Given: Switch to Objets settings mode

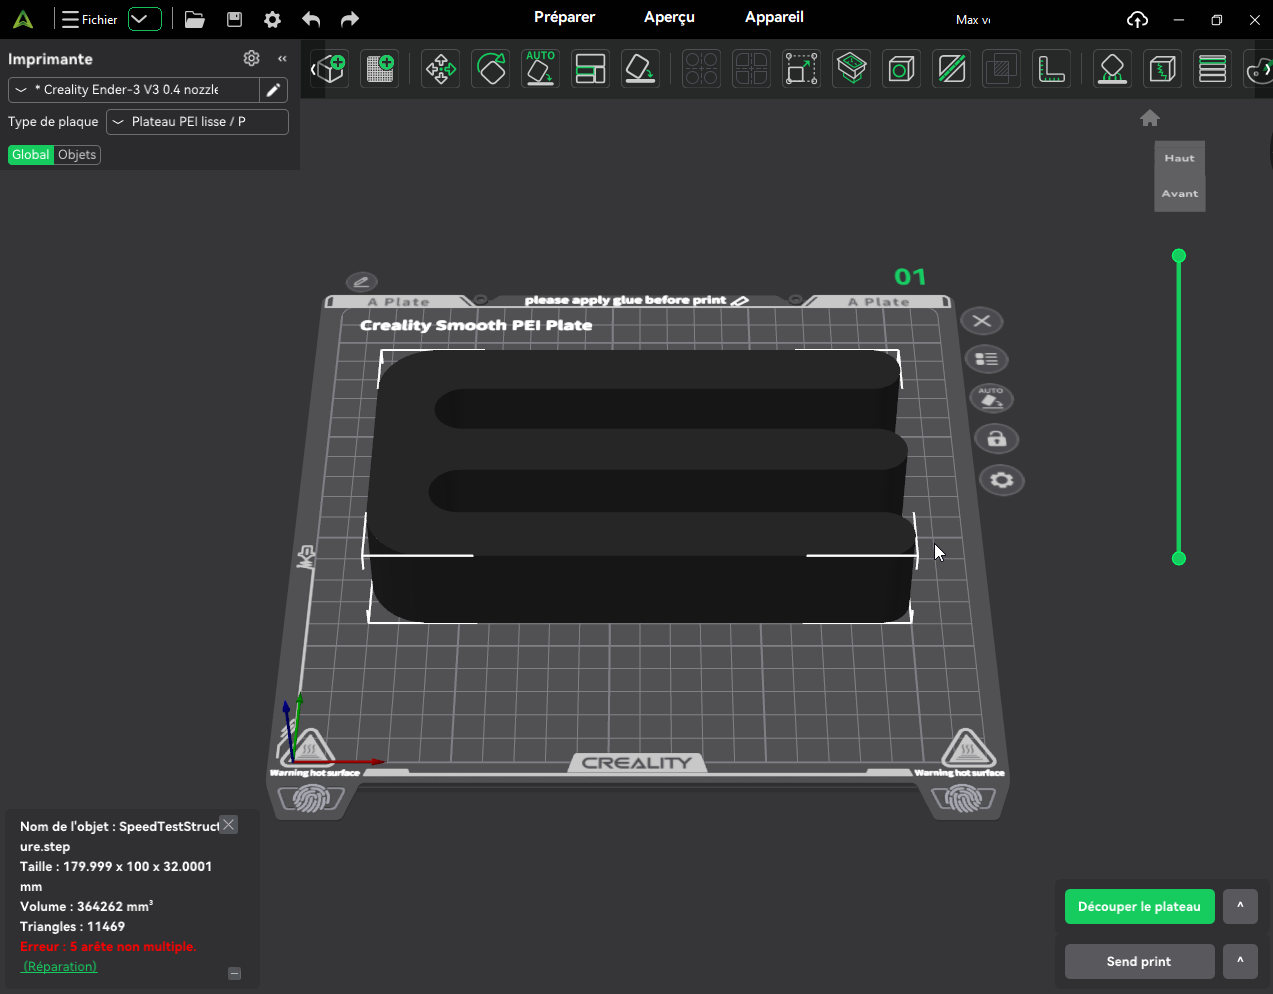Looking at the screenshot, I should pos(77,155).
